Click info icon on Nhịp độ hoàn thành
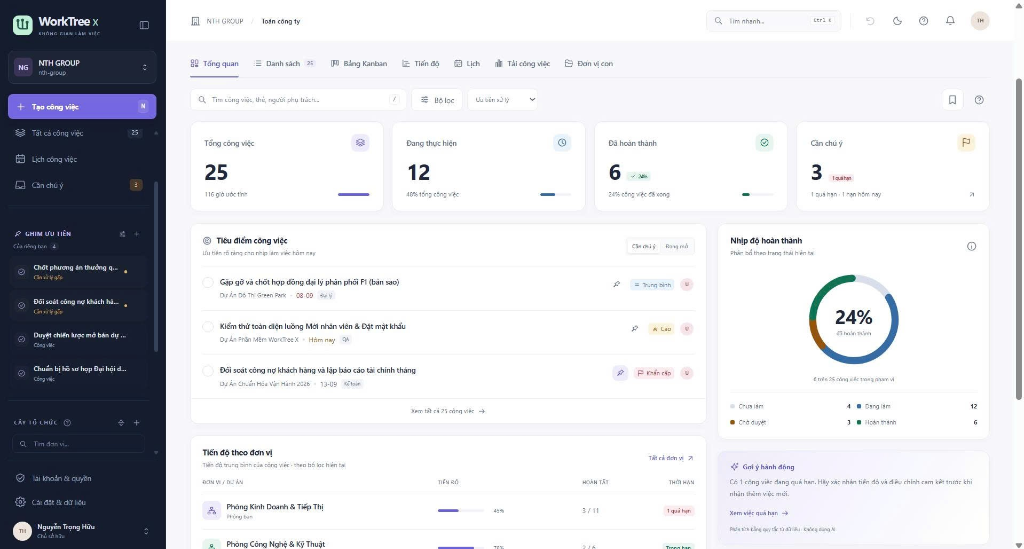This screenshot has height=549, width=1024. [x=972, y=247]
